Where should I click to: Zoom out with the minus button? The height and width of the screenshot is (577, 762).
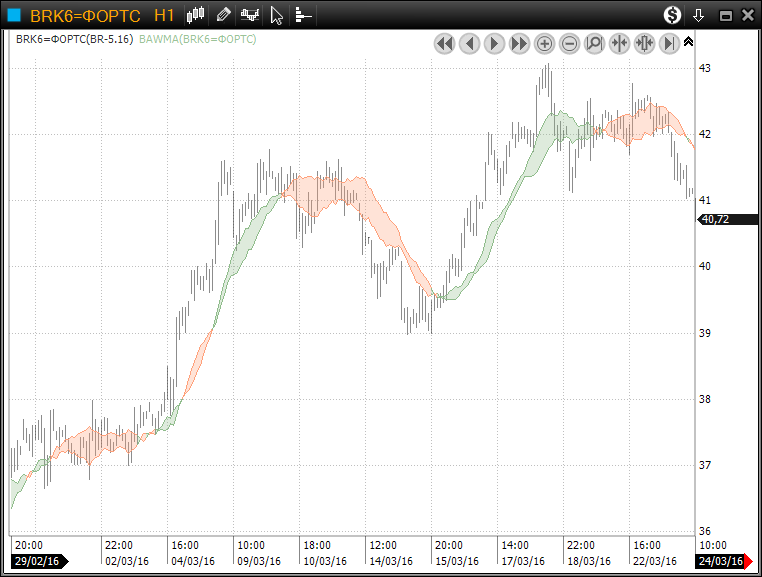click(x=569, y=43)
